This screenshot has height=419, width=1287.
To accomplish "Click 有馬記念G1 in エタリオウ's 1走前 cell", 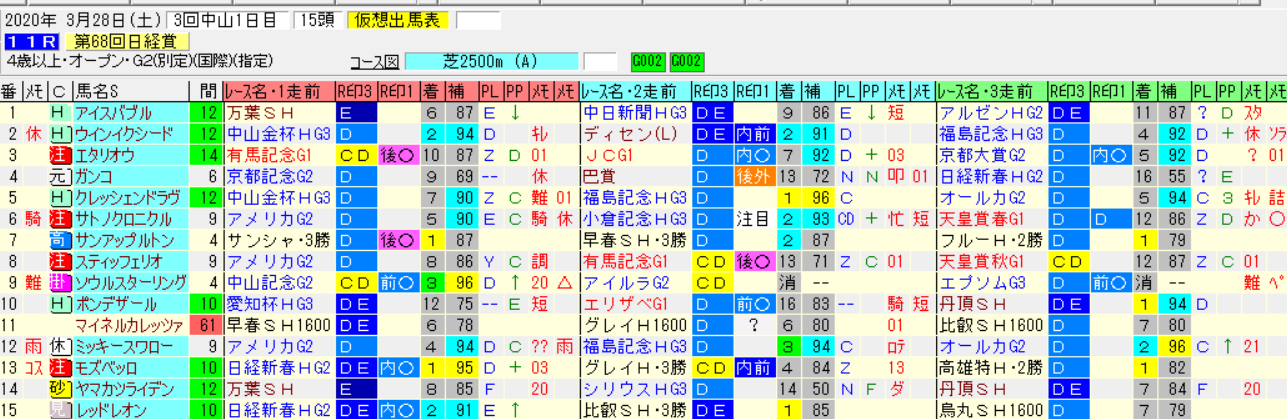I will pyautogui.click(x=268, y=155).
